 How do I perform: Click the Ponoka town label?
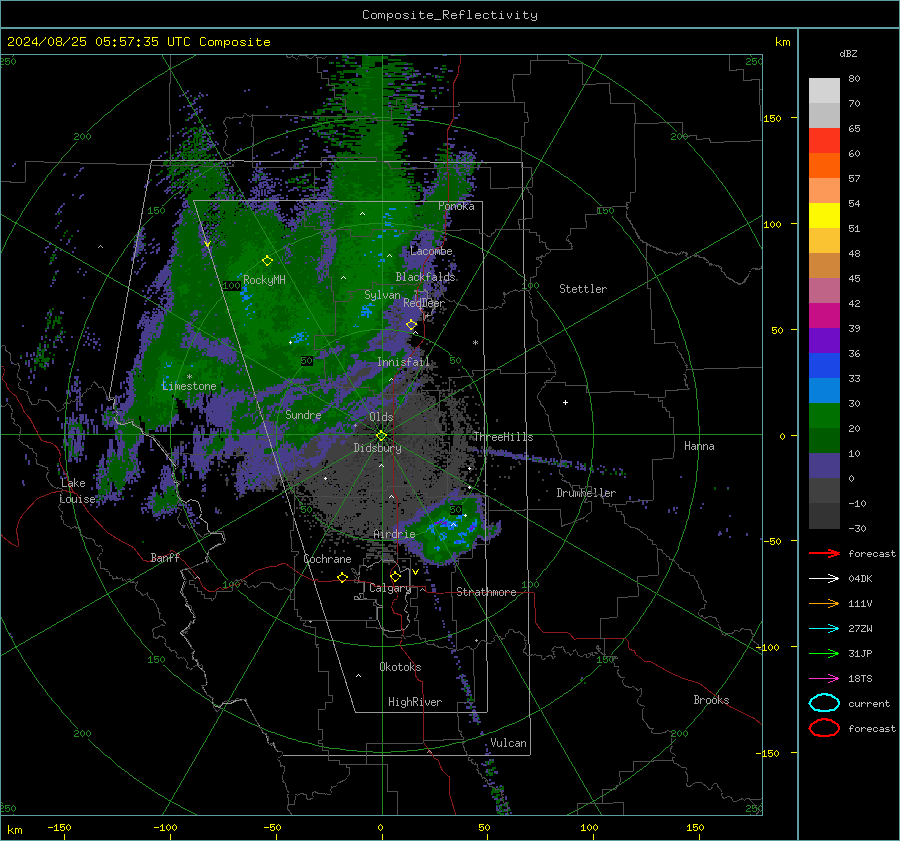(456, 206)
